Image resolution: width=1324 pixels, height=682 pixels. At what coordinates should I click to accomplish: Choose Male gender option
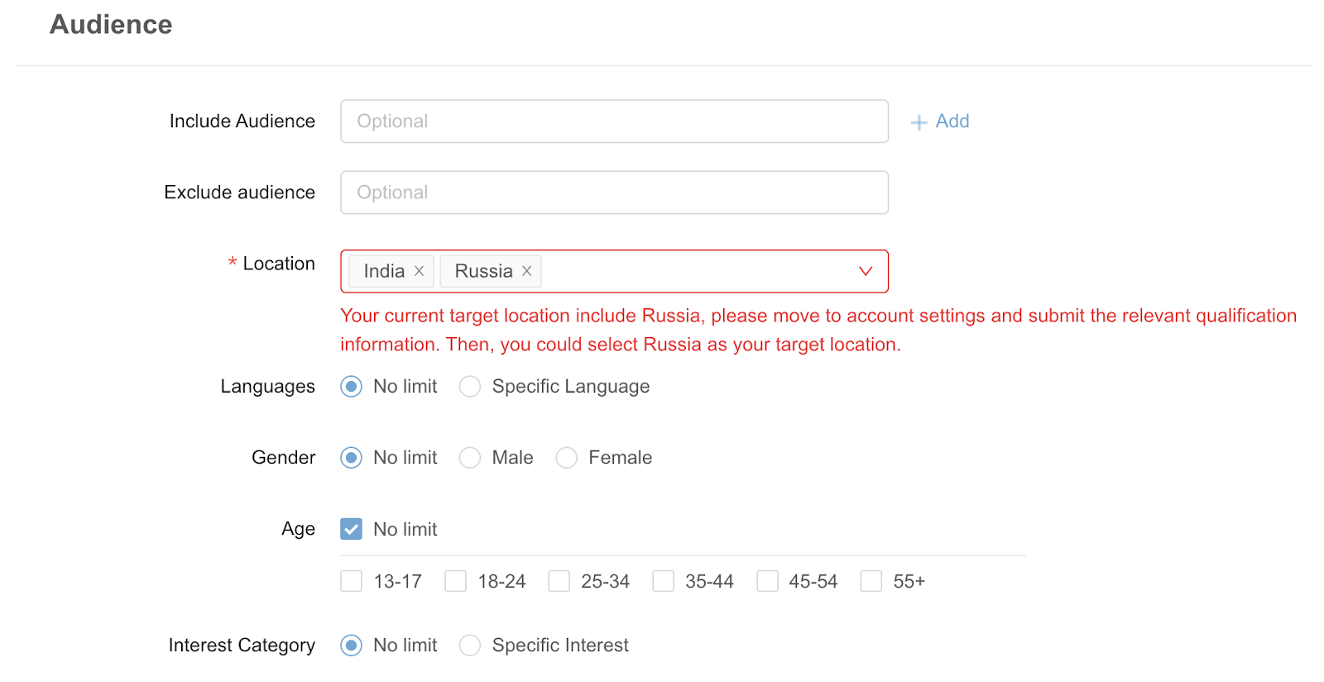click(x=470, y=458)
